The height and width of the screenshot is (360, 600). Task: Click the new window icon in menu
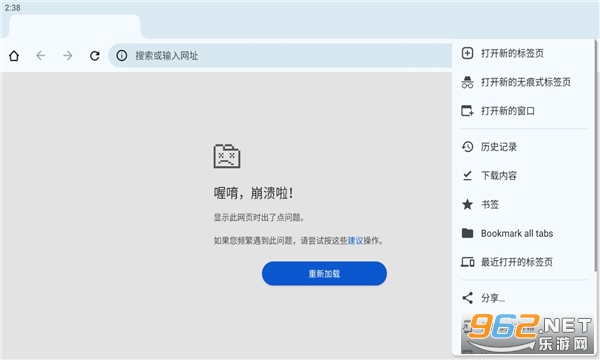tap(467, 111)
